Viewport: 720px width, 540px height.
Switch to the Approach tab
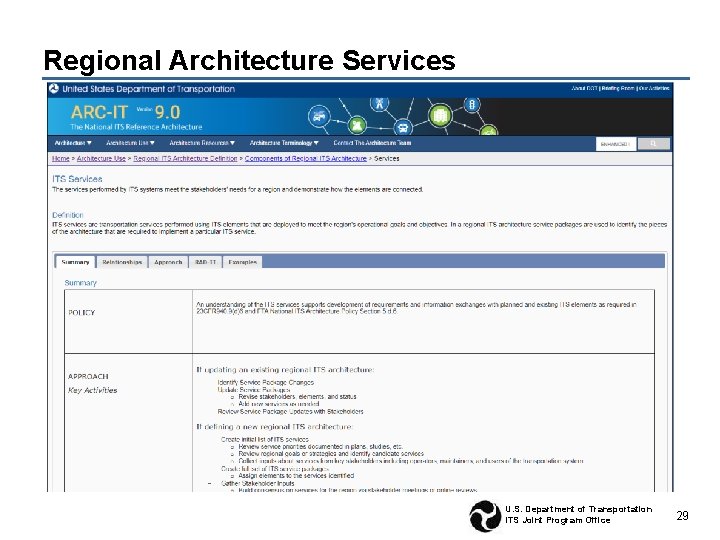click(168, 262)
